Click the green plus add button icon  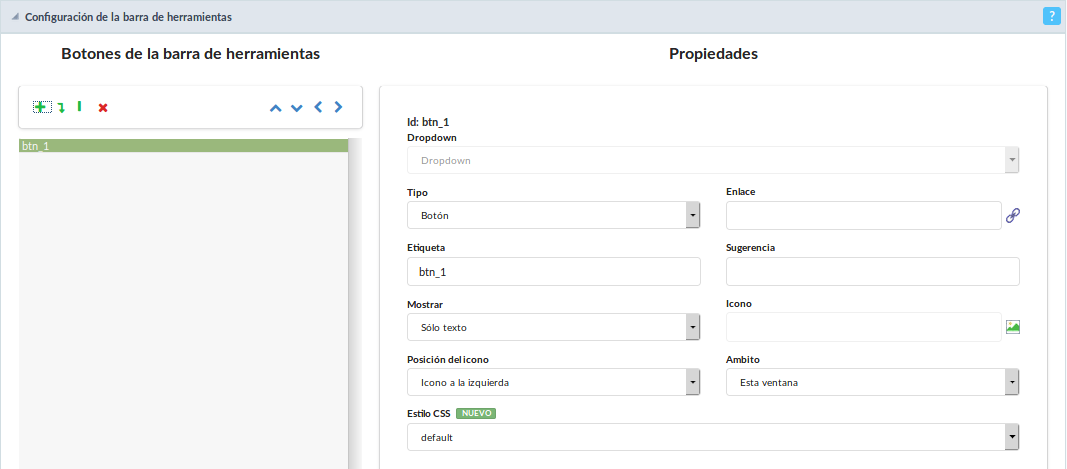(x=42, y=107)
